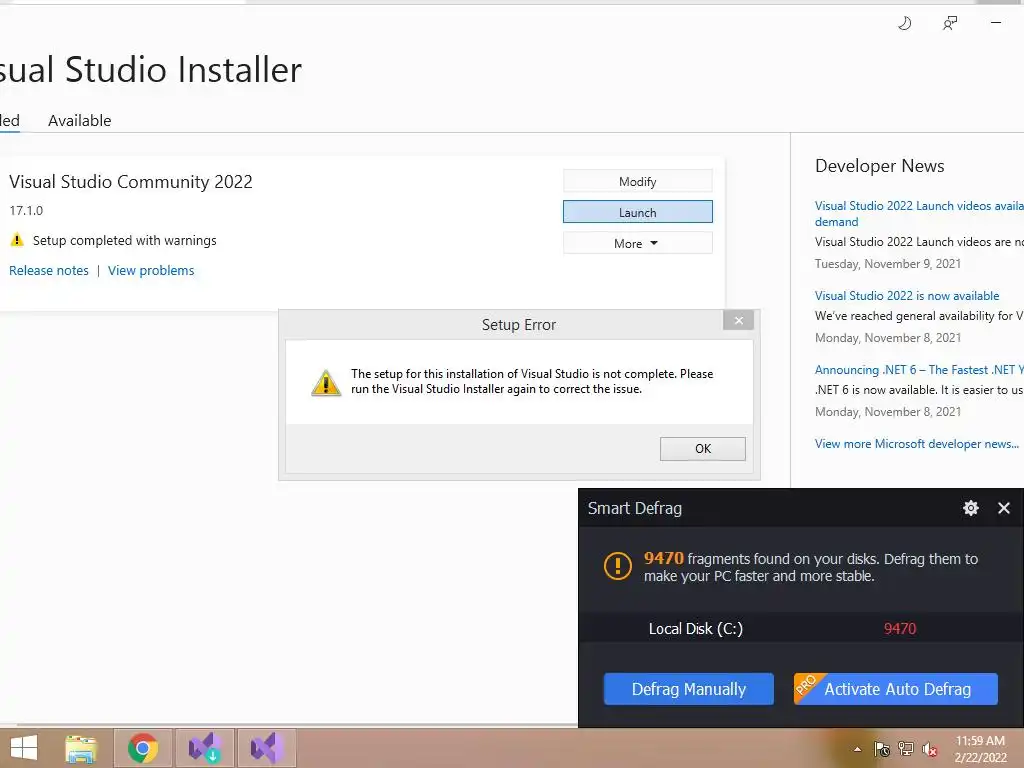Click the Smart Defrag alert exclamation icon
The height and width of the screenshot is (768, 1024).
click(x=617, y=566)
